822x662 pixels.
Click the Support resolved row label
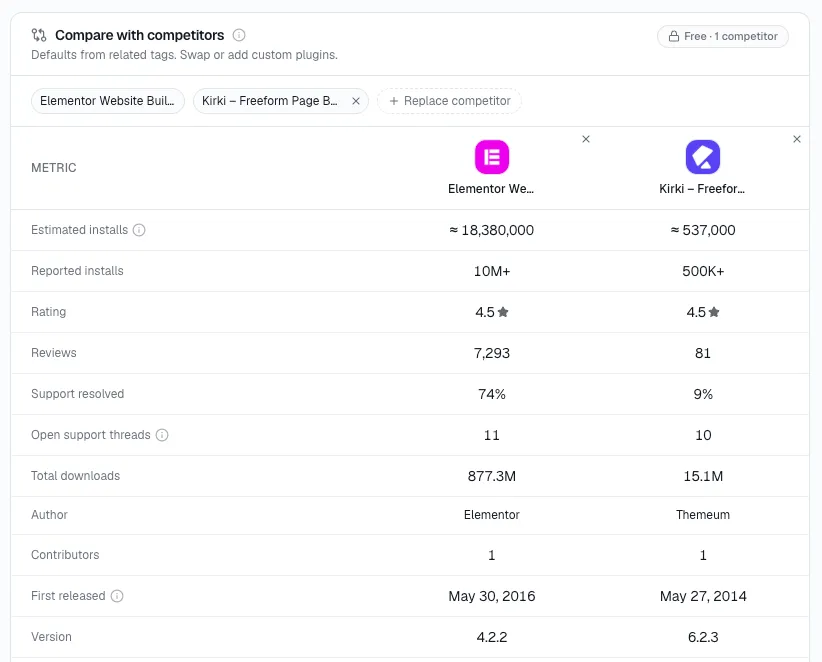click(78, 394)
